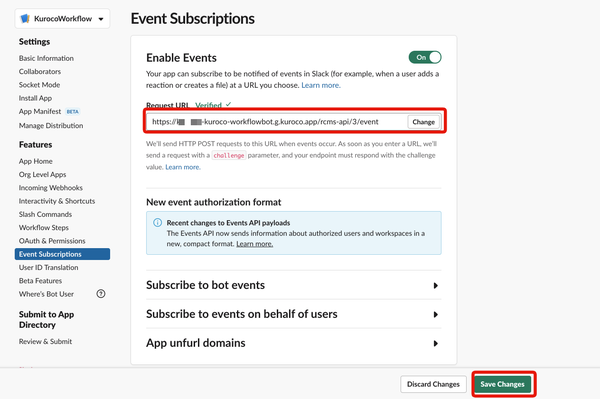Image resolution: width=600 pixels, height=399 pixels.
Task: Expand Subscribe to bot events section
Action: pos(293,285)
